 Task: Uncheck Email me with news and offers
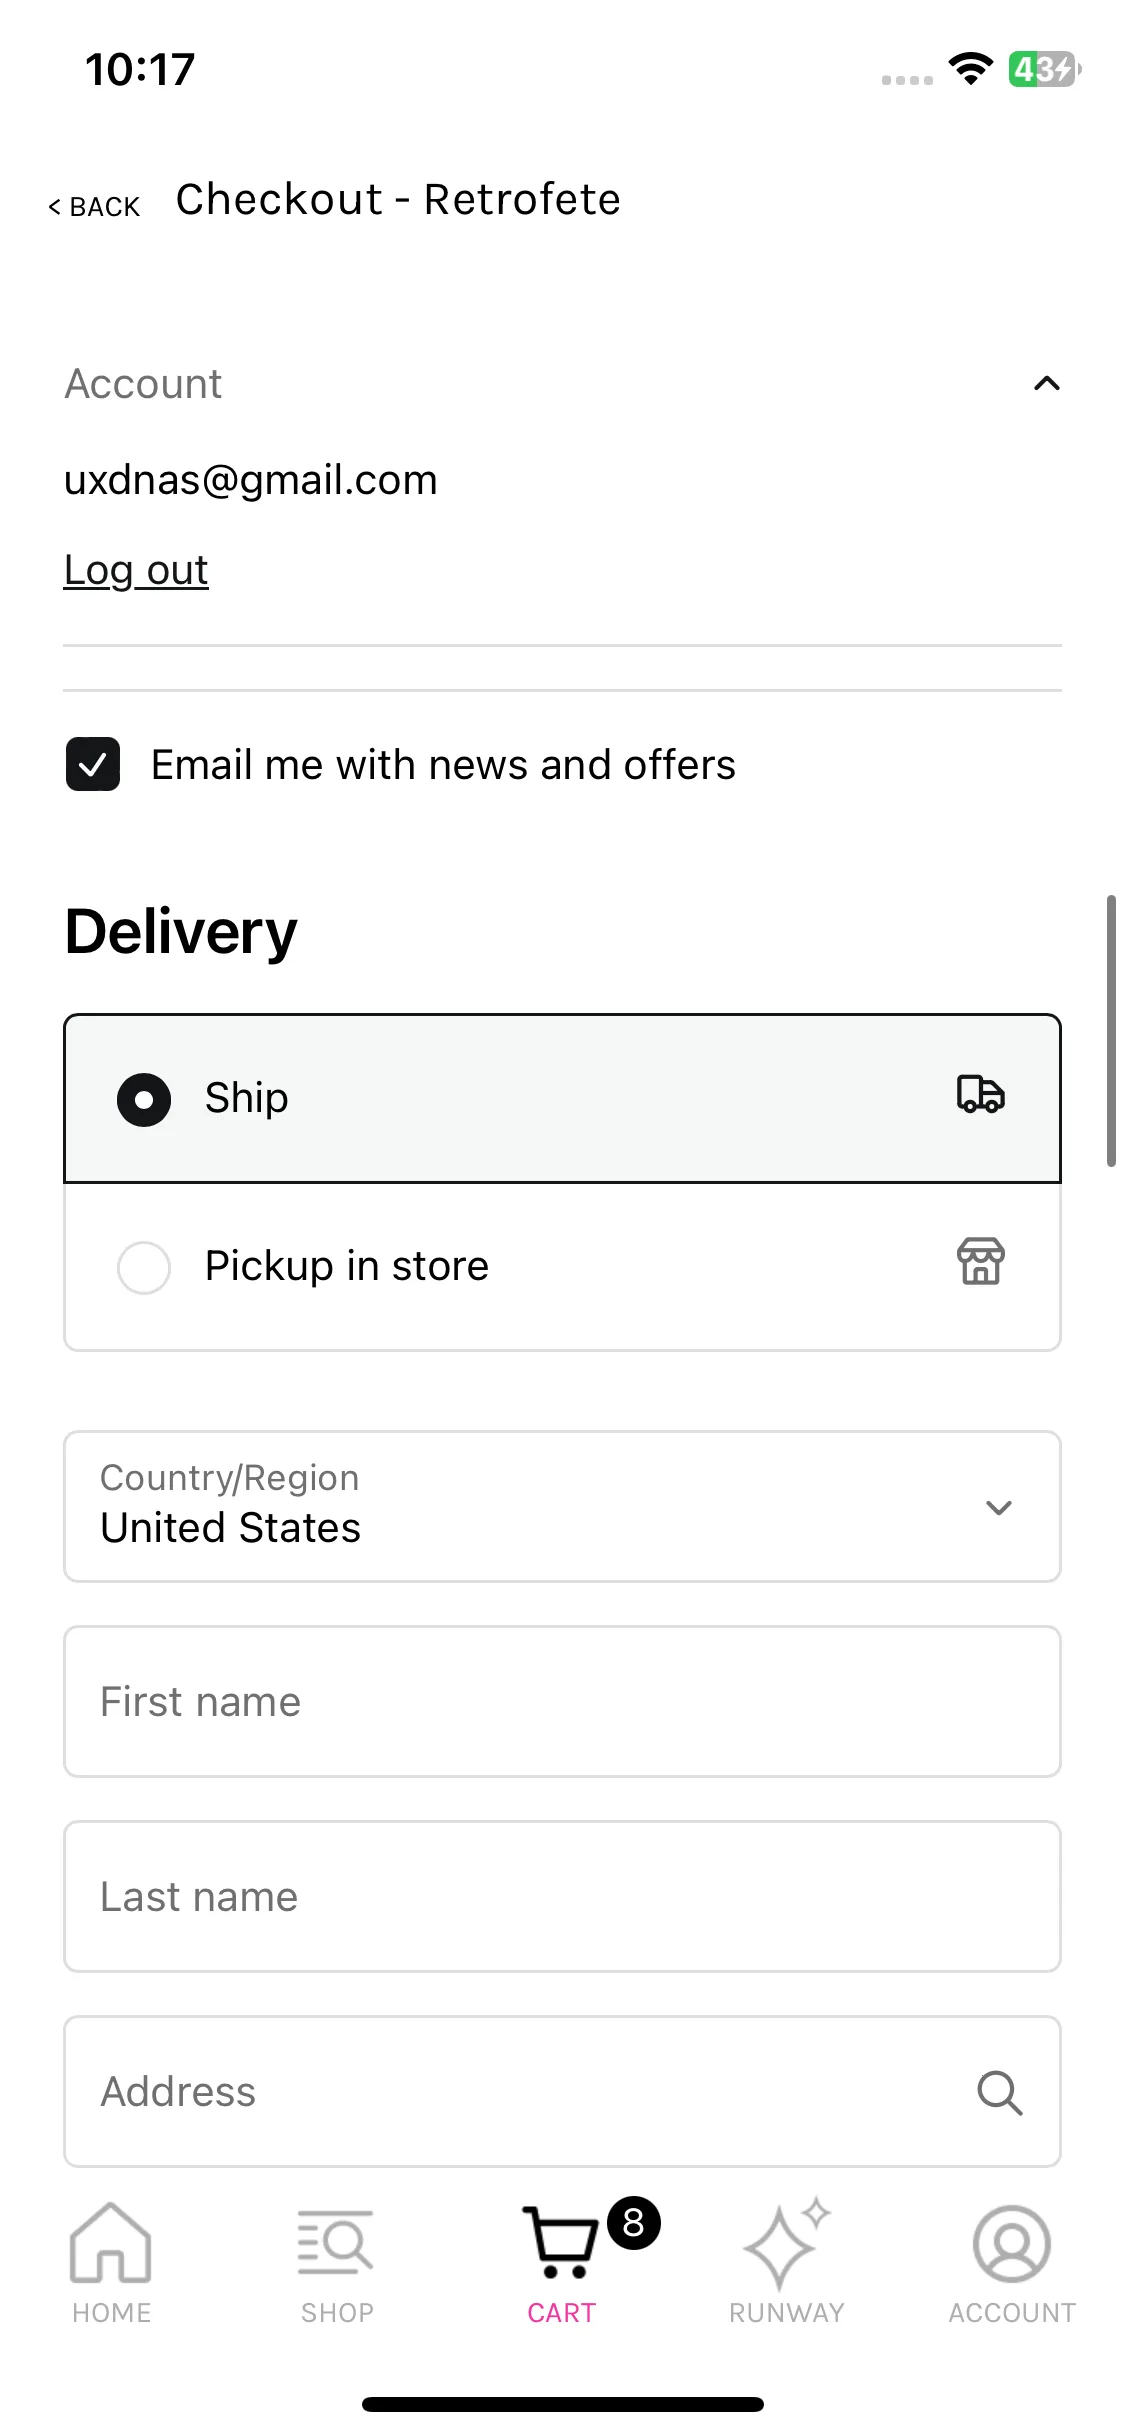[93, 764]
